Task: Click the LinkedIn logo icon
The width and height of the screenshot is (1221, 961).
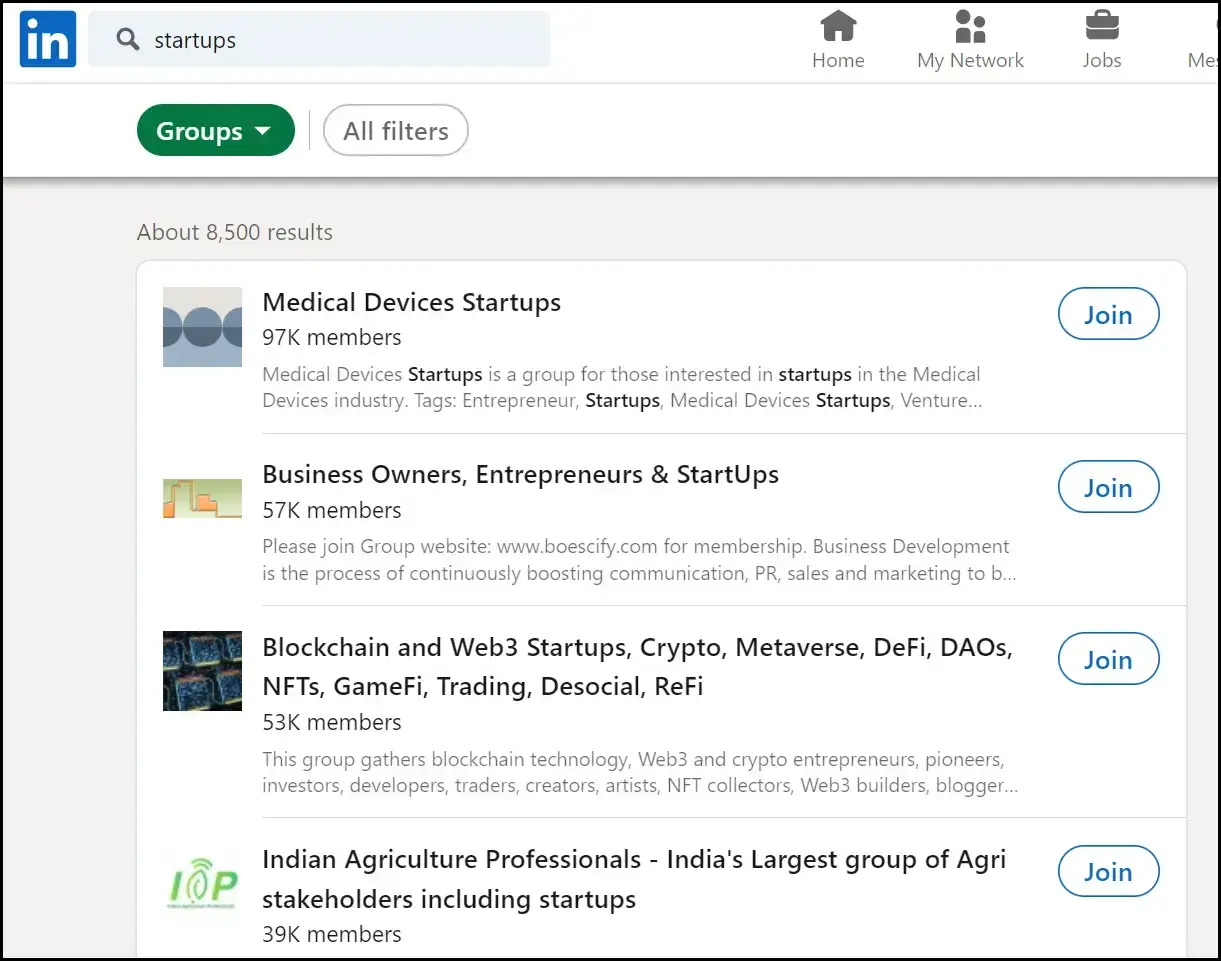Action: tap(47, 39)
